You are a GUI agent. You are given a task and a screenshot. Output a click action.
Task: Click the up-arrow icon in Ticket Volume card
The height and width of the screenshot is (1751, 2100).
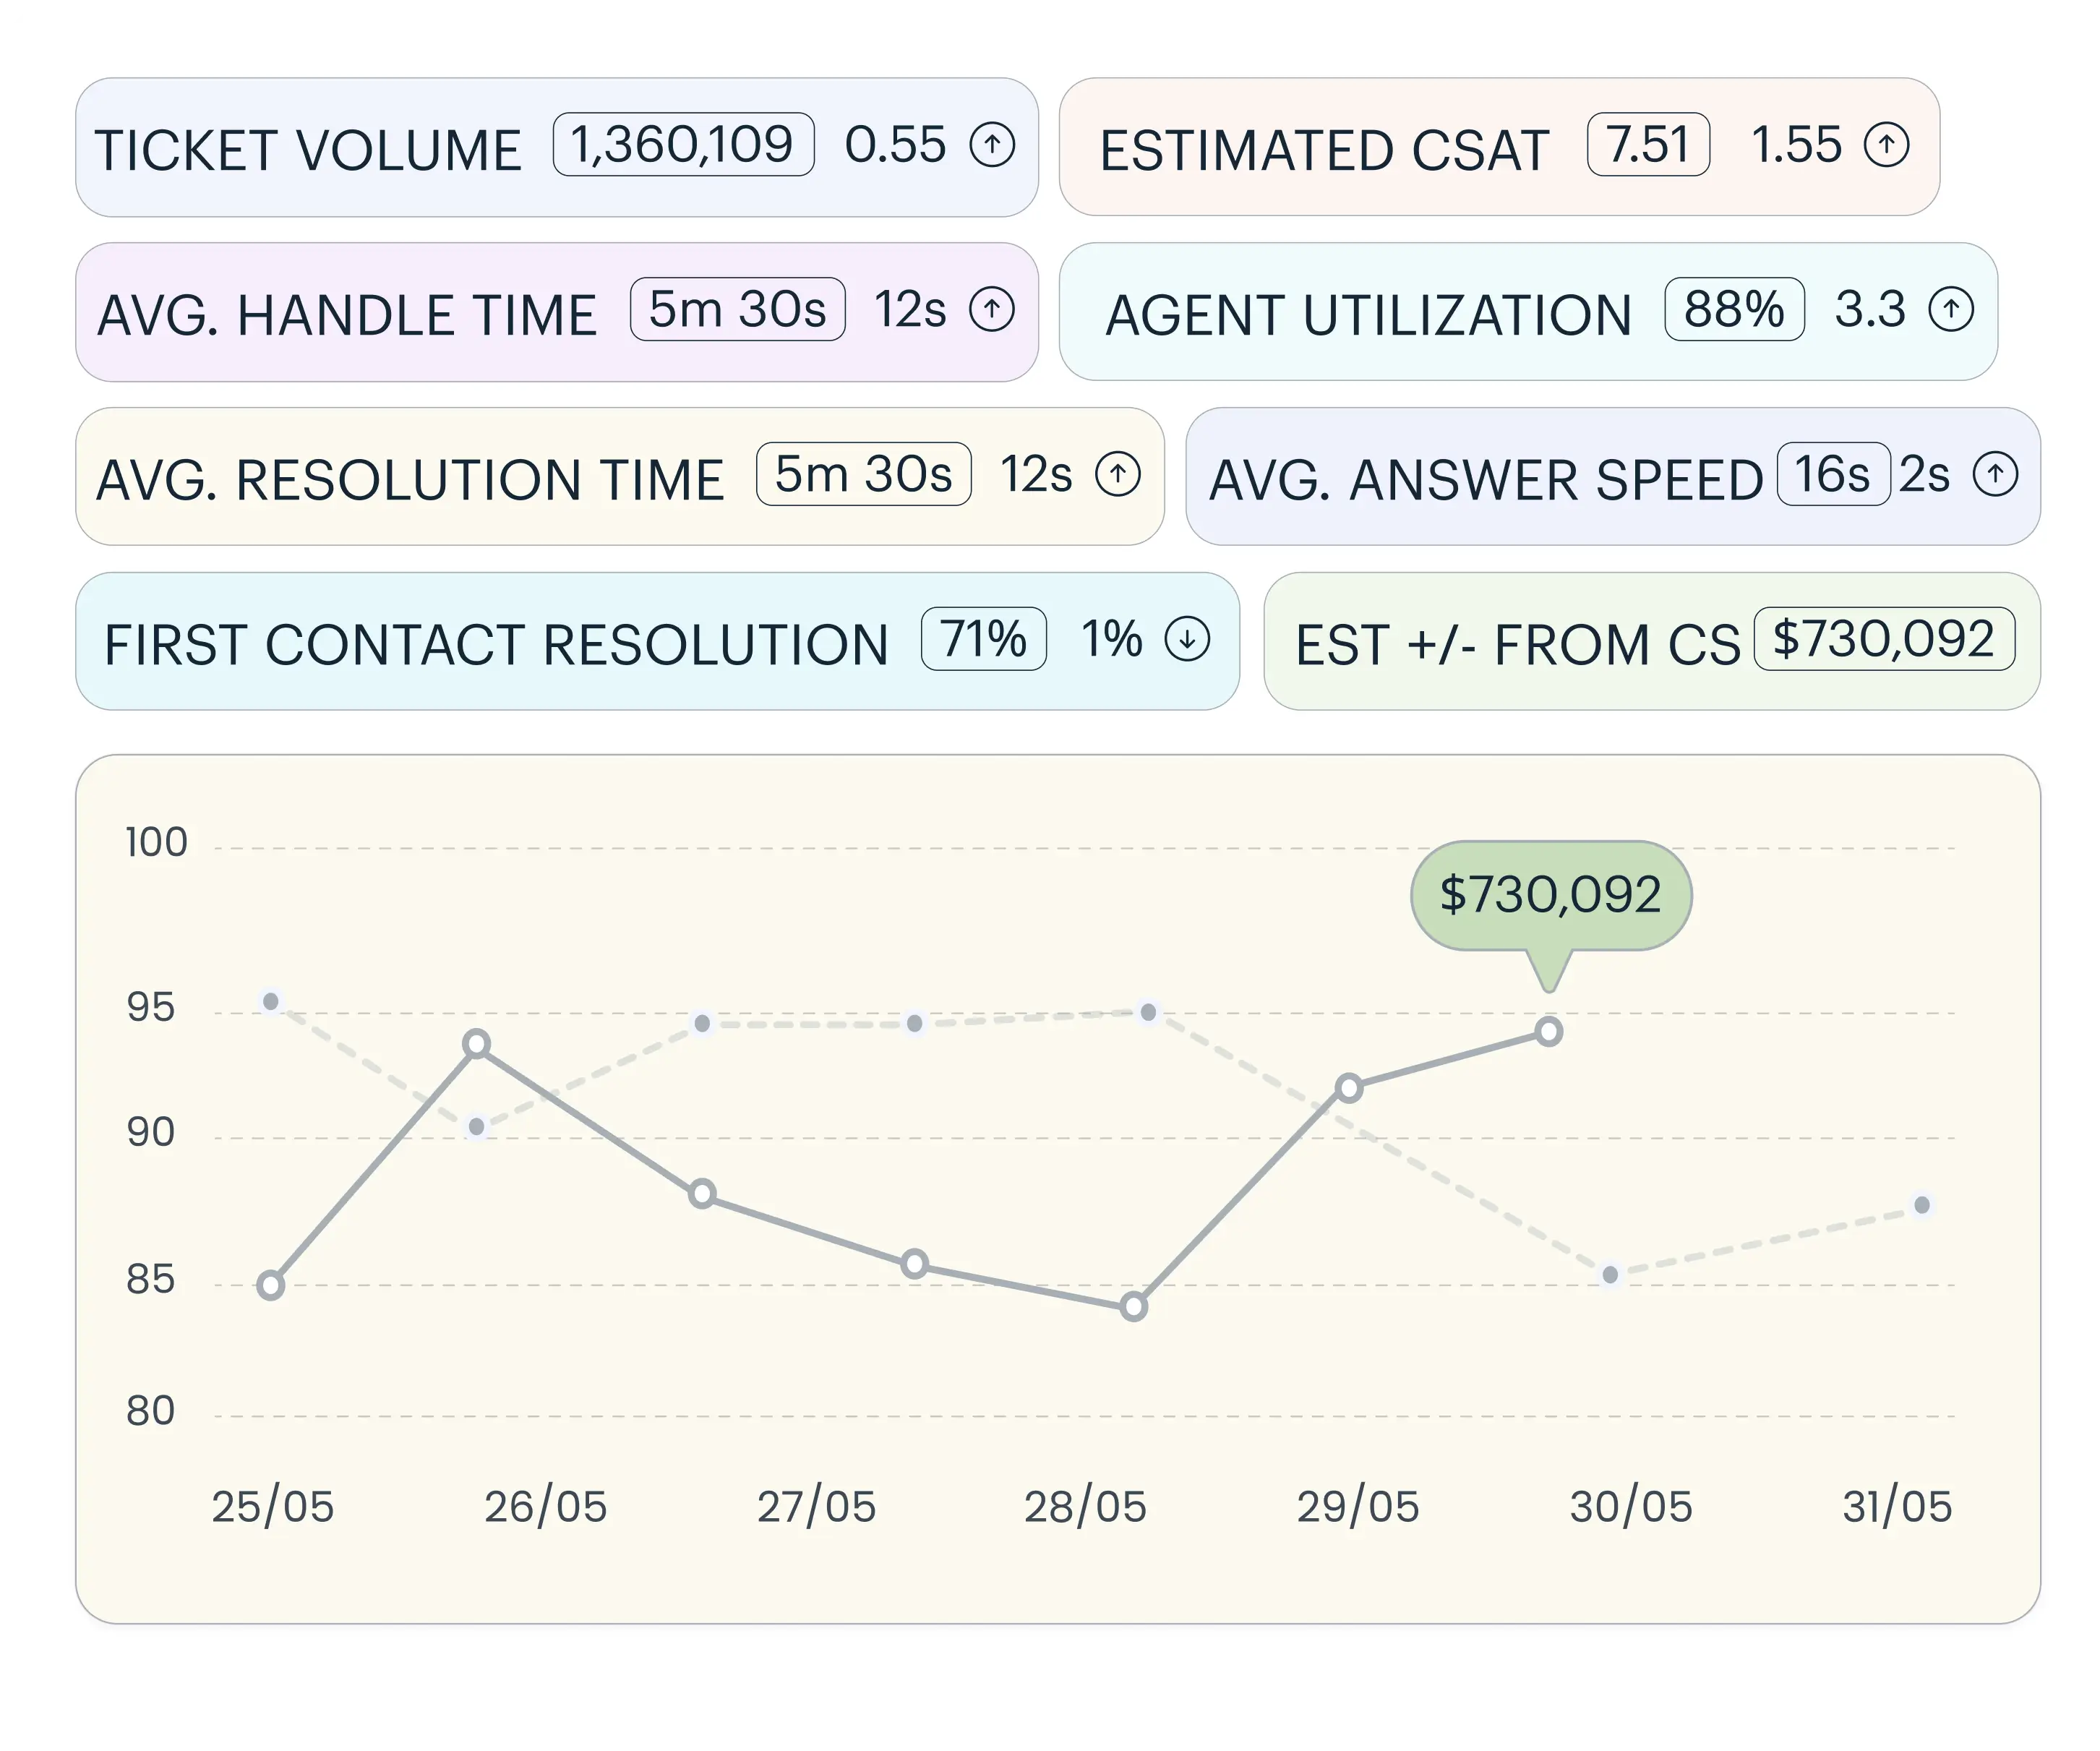992,145
